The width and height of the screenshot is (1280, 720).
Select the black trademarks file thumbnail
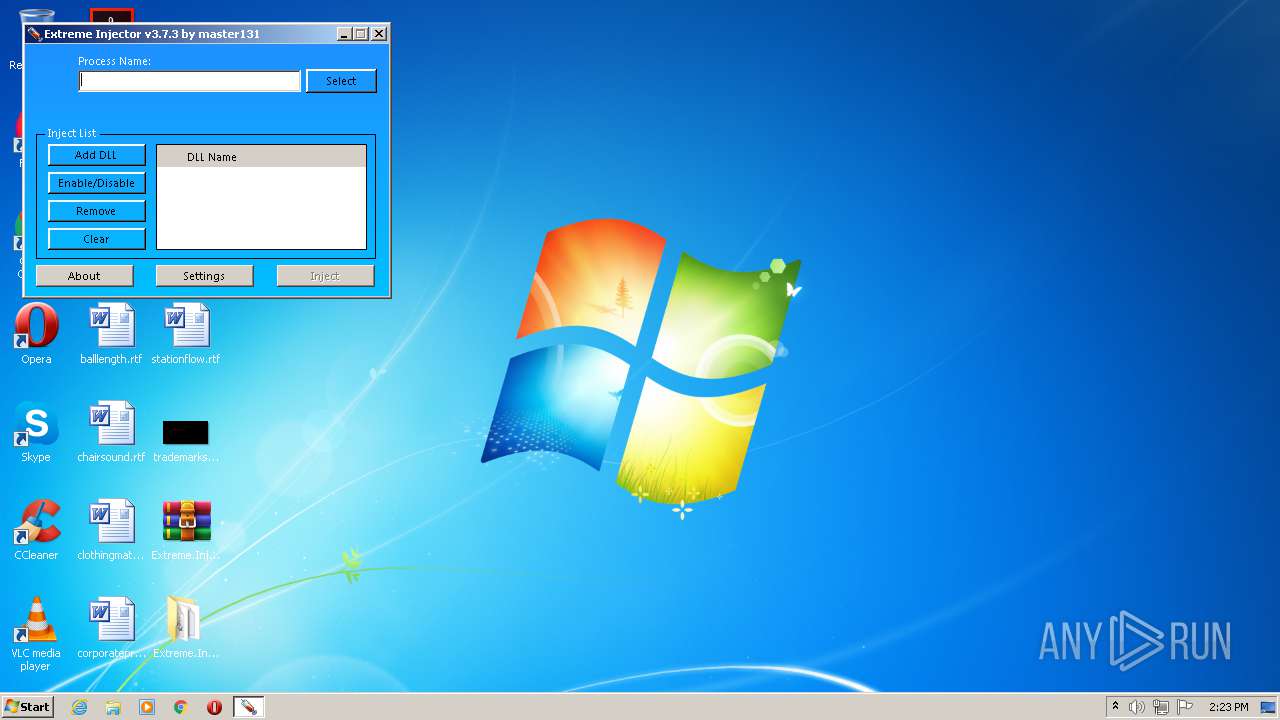click(x=186, y=432)
